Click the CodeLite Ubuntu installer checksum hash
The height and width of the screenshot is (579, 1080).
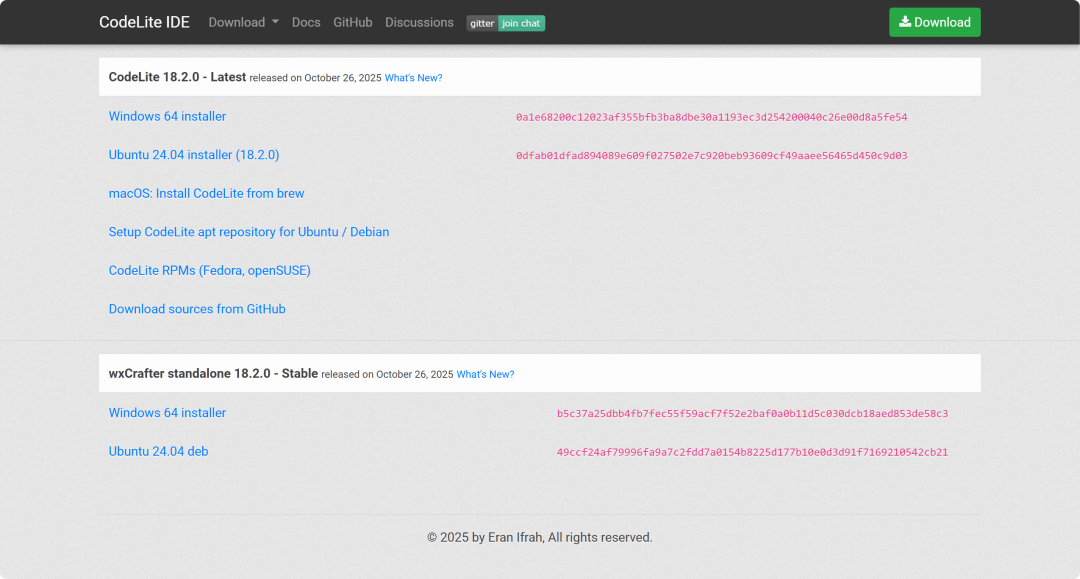coord(711,156)
